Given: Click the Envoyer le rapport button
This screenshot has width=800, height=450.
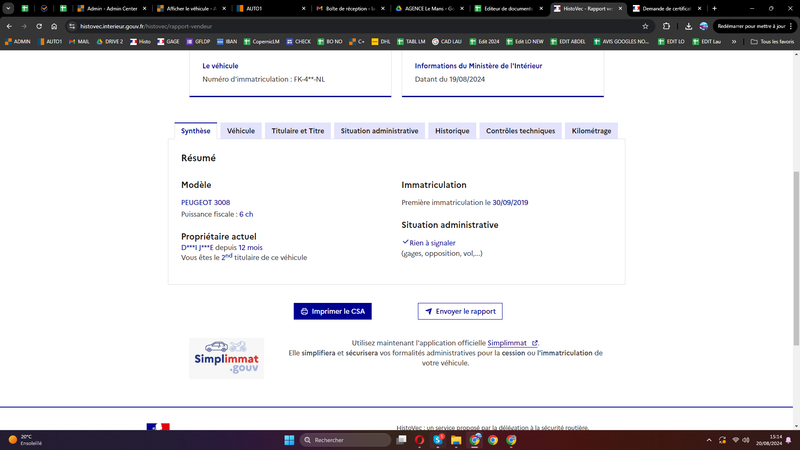Looking at the screenshot, I should 460,311.
